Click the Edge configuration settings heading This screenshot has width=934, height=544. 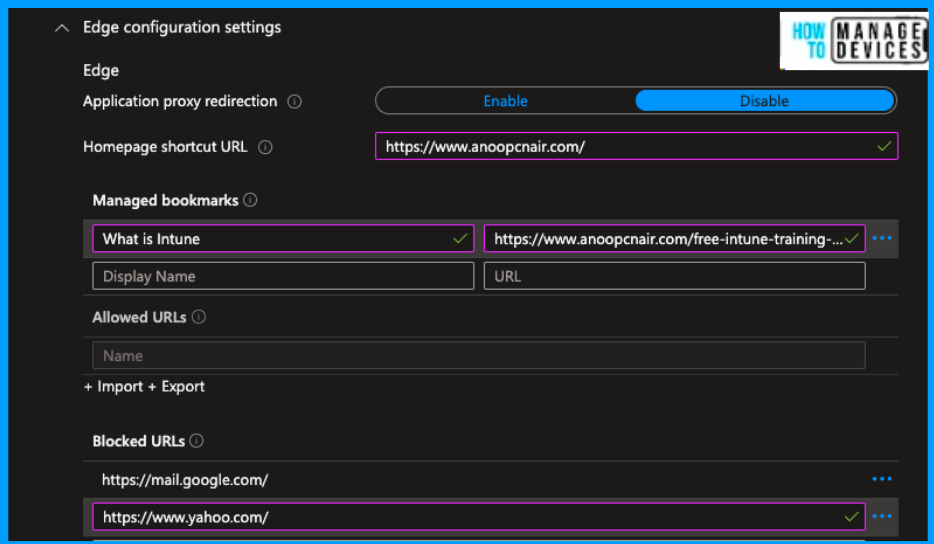182,27
